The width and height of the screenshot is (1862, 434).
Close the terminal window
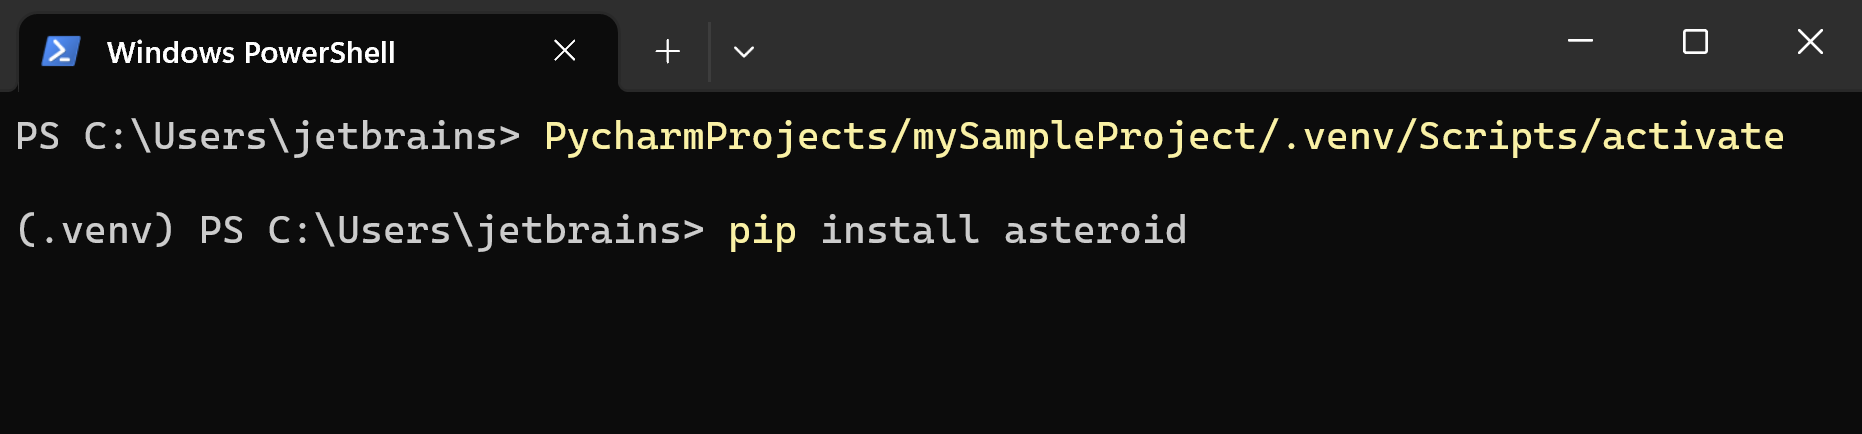[x=1810, y=42]
